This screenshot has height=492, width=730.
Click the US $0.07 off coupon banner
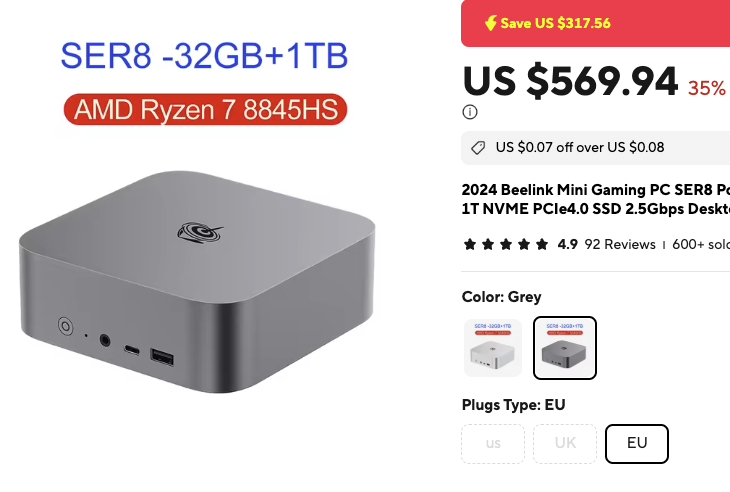(x=595, y=148)
